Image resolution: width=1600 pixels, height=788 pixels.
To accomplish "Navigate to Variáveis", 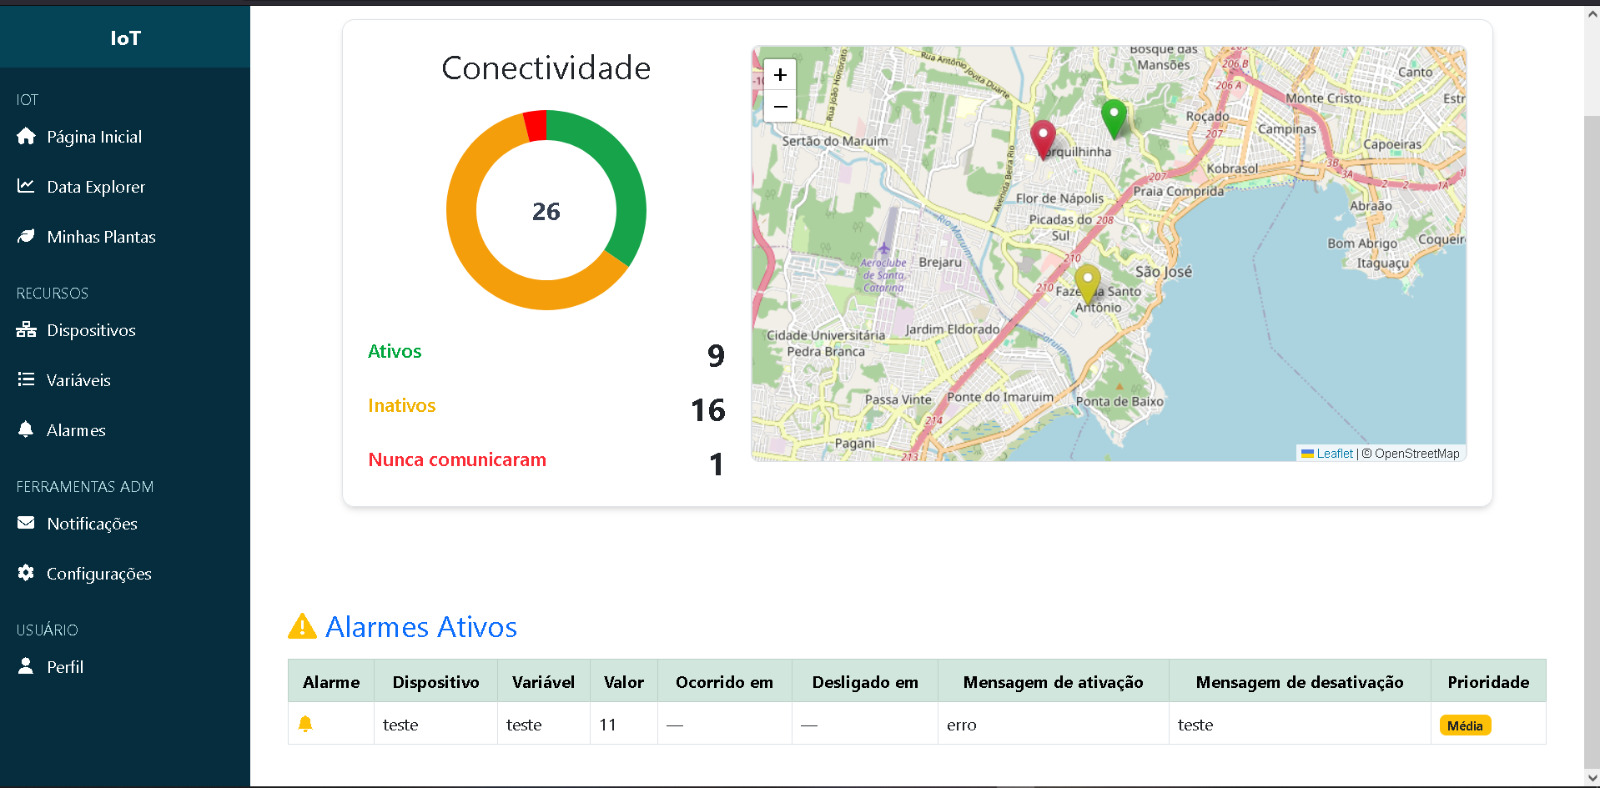I will pyautogui.click(x=79, y=380).
